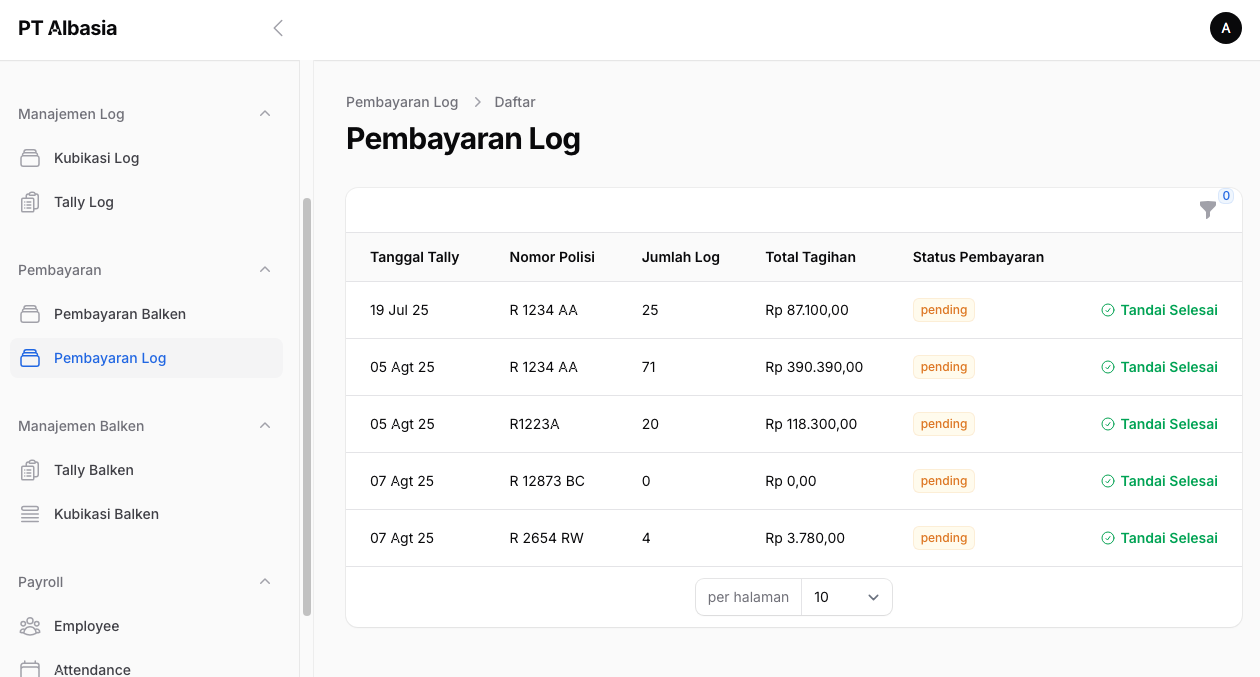1260x677 pixels.
Task: Click the Kubikasi Log sidebar icon
Action: 30,158
